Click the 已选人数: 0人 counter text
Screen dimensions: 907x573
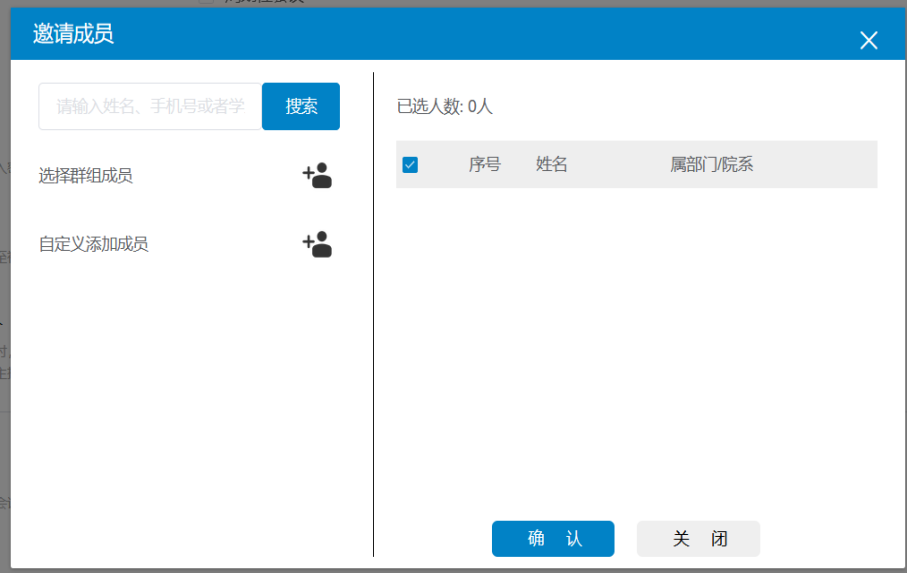tap(445, 107)
